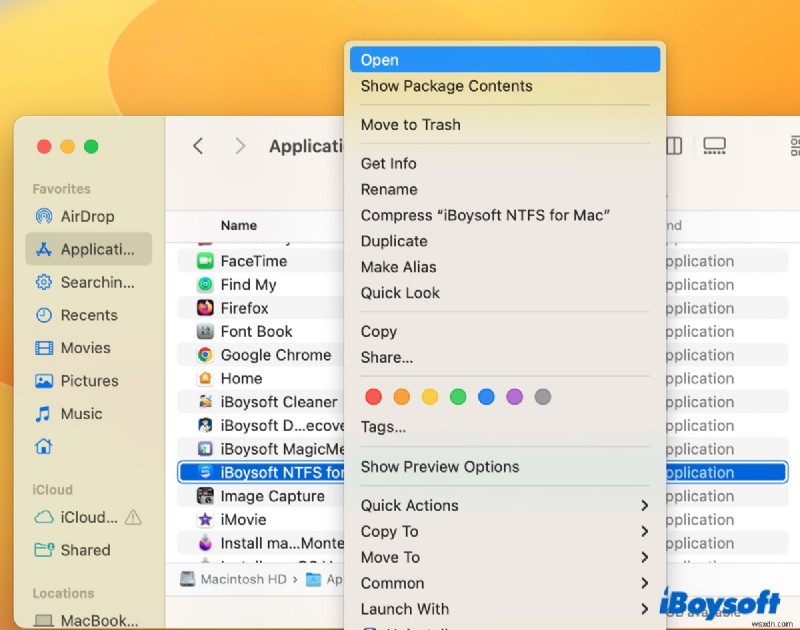Click the Google Chrome app icon
This screenshot has width=800, height=630.
[x=205, y=355]
